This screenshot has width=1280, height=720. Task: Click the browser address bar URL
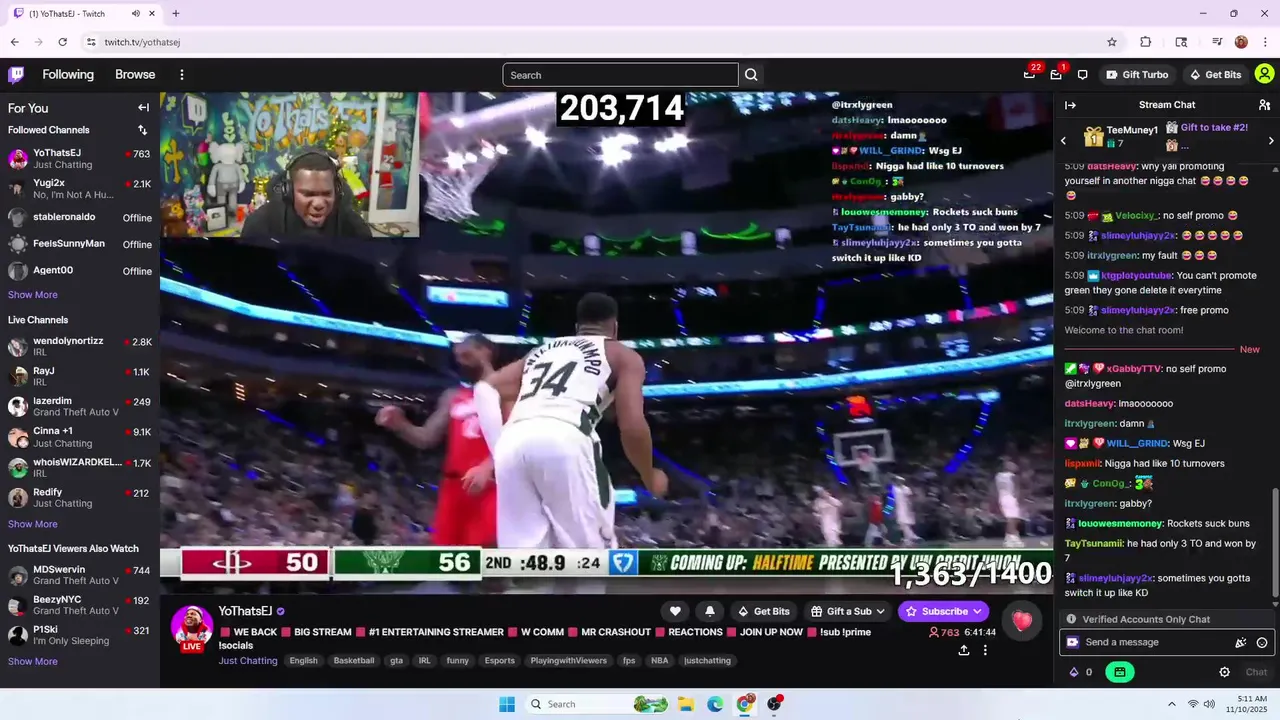click(142, 42)
